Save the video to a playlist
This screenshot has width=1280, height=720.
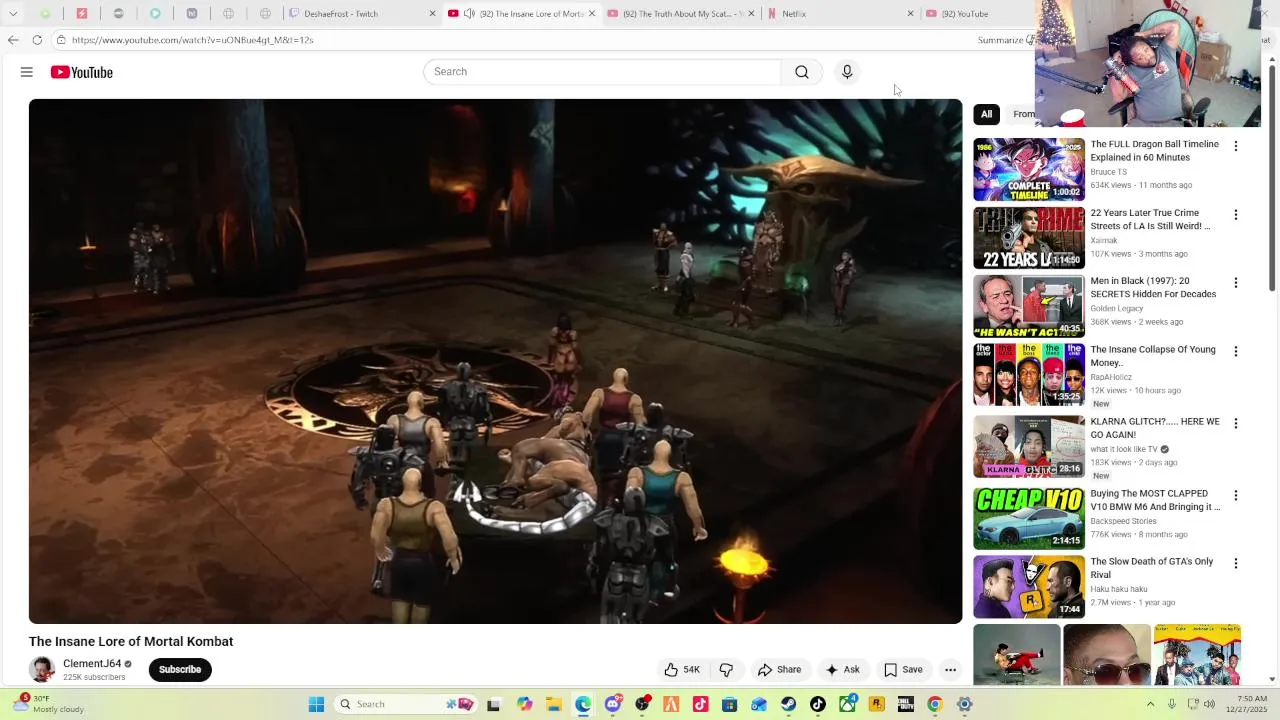click(x=904, y=670)
